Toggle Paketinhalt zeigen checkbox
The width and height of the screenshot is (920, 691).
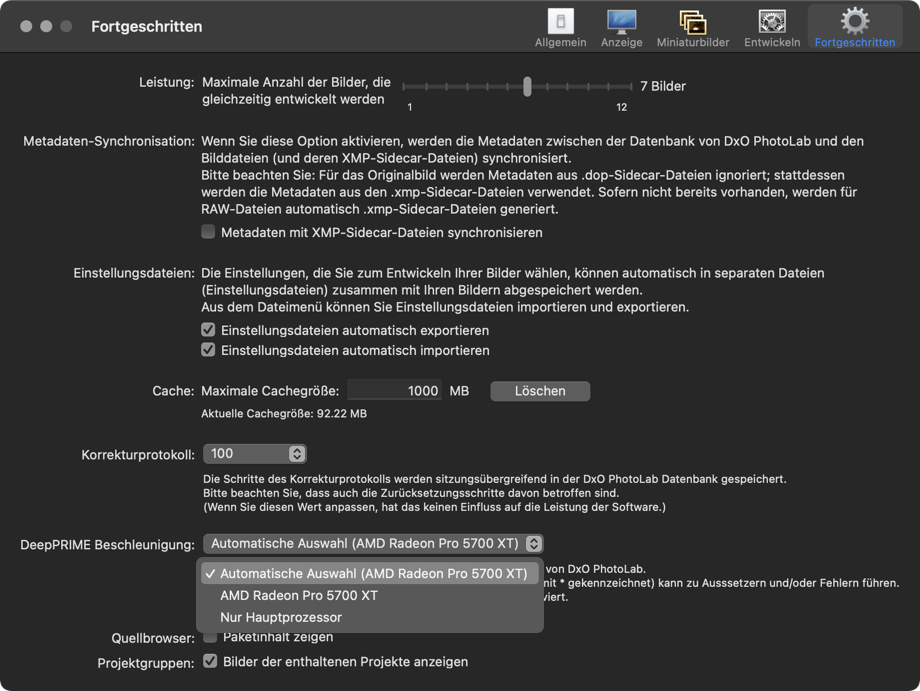point(210,637)
